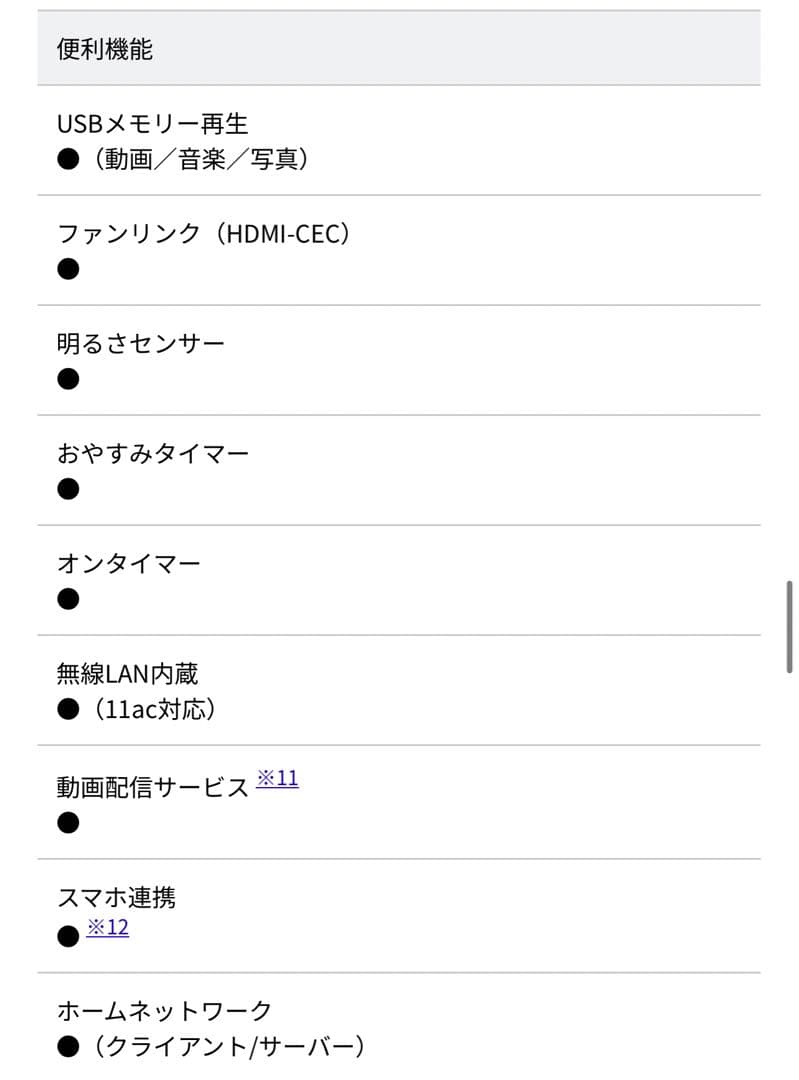This screenshot has width=799, height=1080.
Task: Select the ホームネットワーク label
Action: 165,1011
